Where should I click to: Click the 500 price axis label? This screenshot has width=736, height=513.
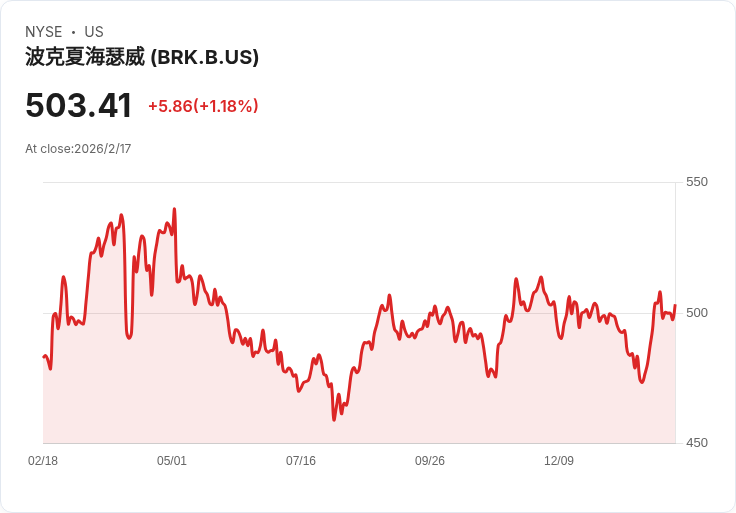coord(697,313)
